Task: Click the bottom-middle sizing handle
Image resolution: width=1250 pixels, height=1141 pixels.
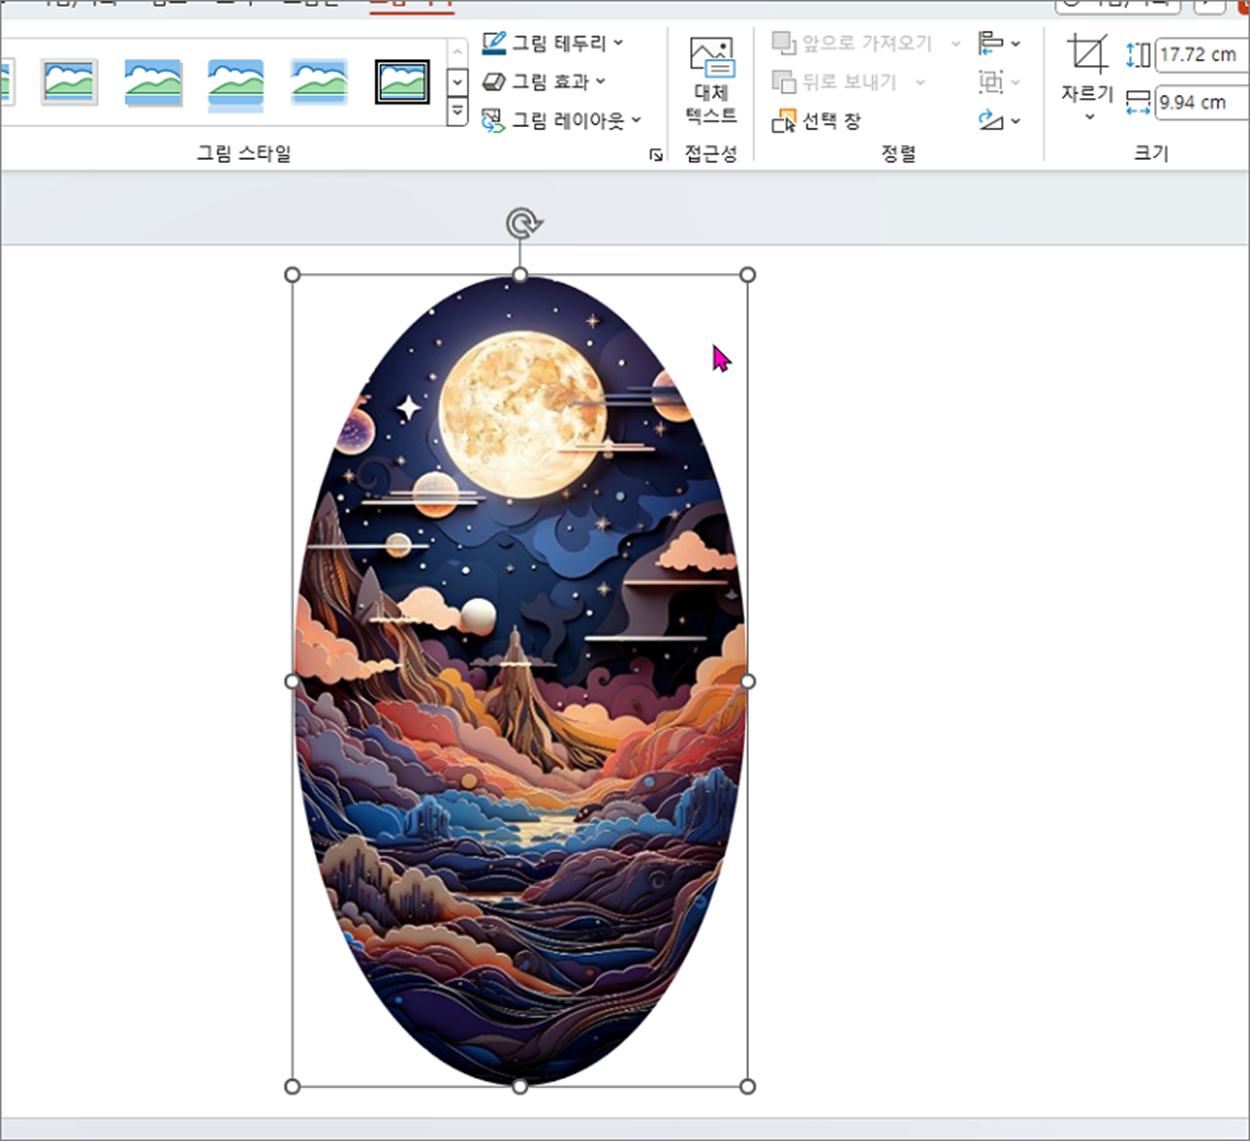Action: coord(520,1086)
